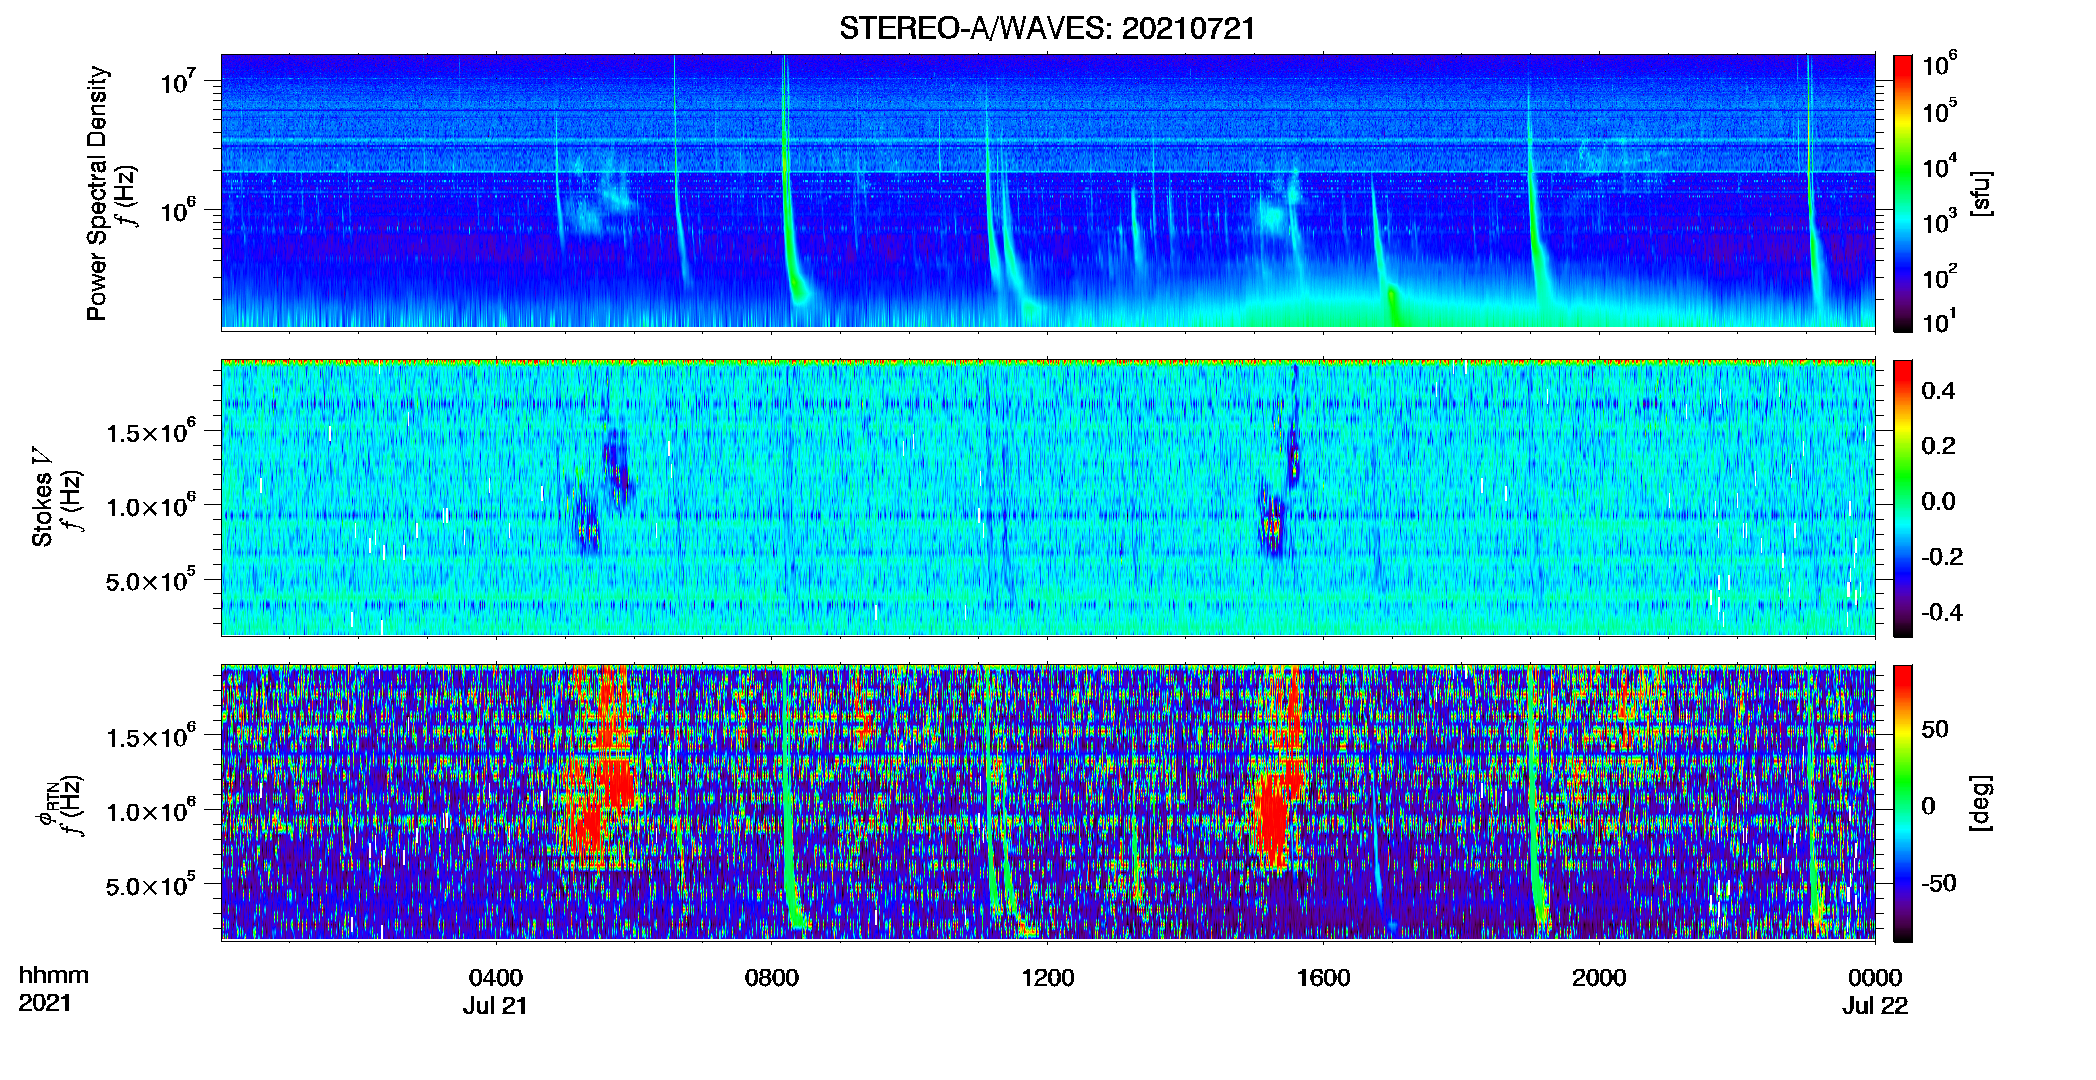Viewport: 2096px width, 1080px height.
Task: Click the power spectral density color bar
Action: [1903, 193]
